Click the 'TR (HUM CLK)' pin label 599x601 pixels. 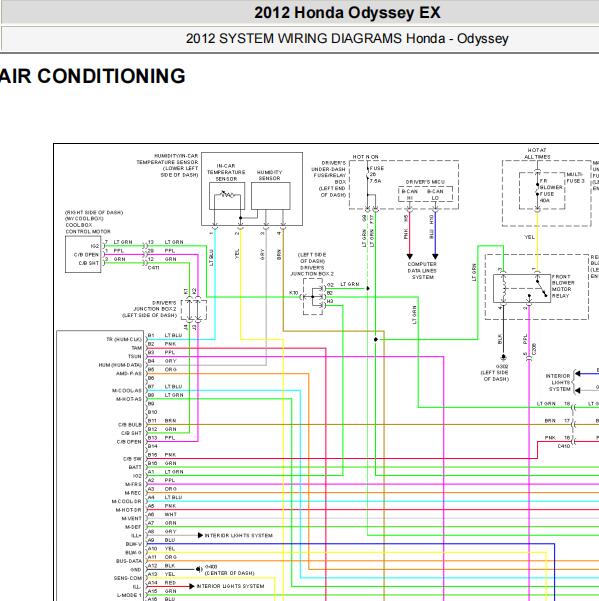click(124, 340)
